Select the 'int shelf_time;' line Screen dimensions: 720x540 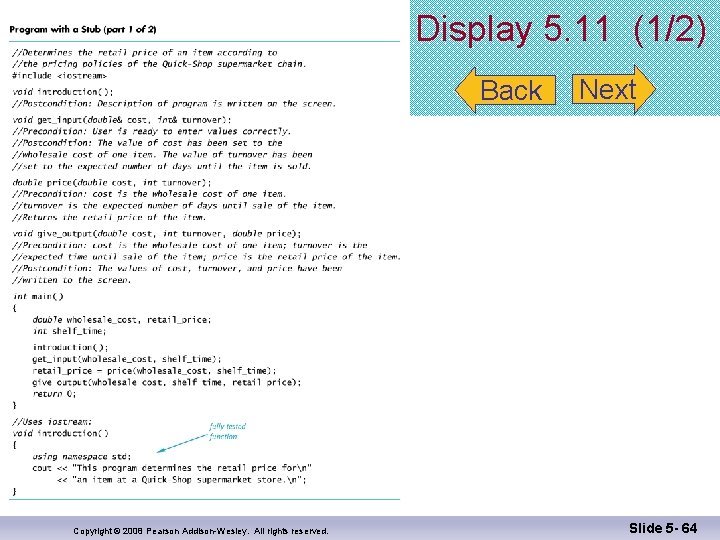pyautogui.click(x=69, y=331)
